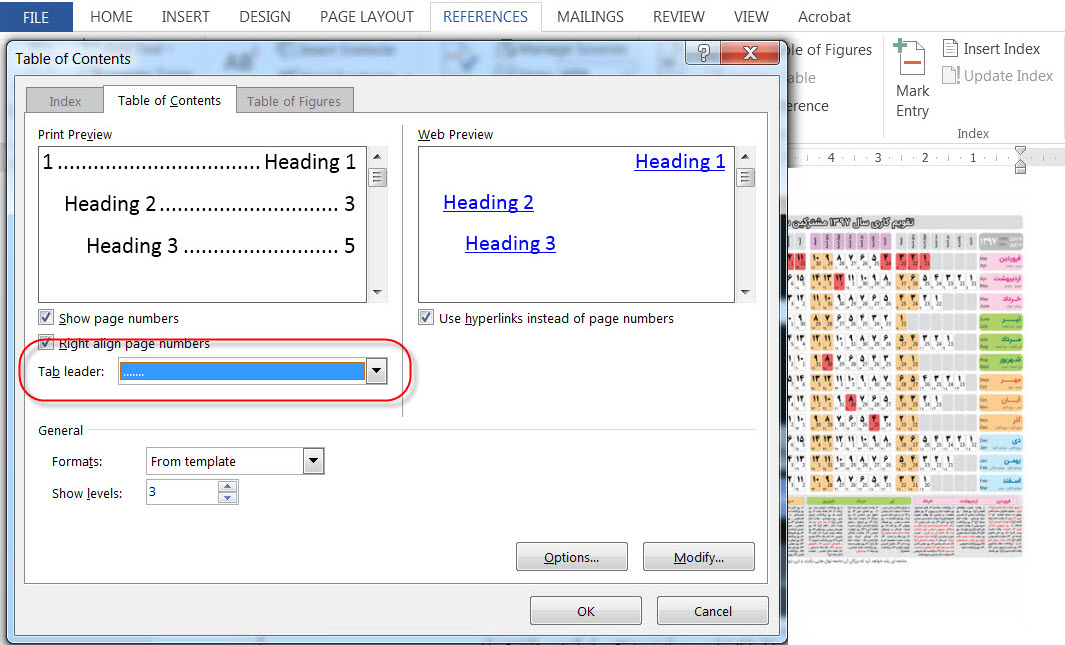Click the Mark Entry icon

(911, 60)
